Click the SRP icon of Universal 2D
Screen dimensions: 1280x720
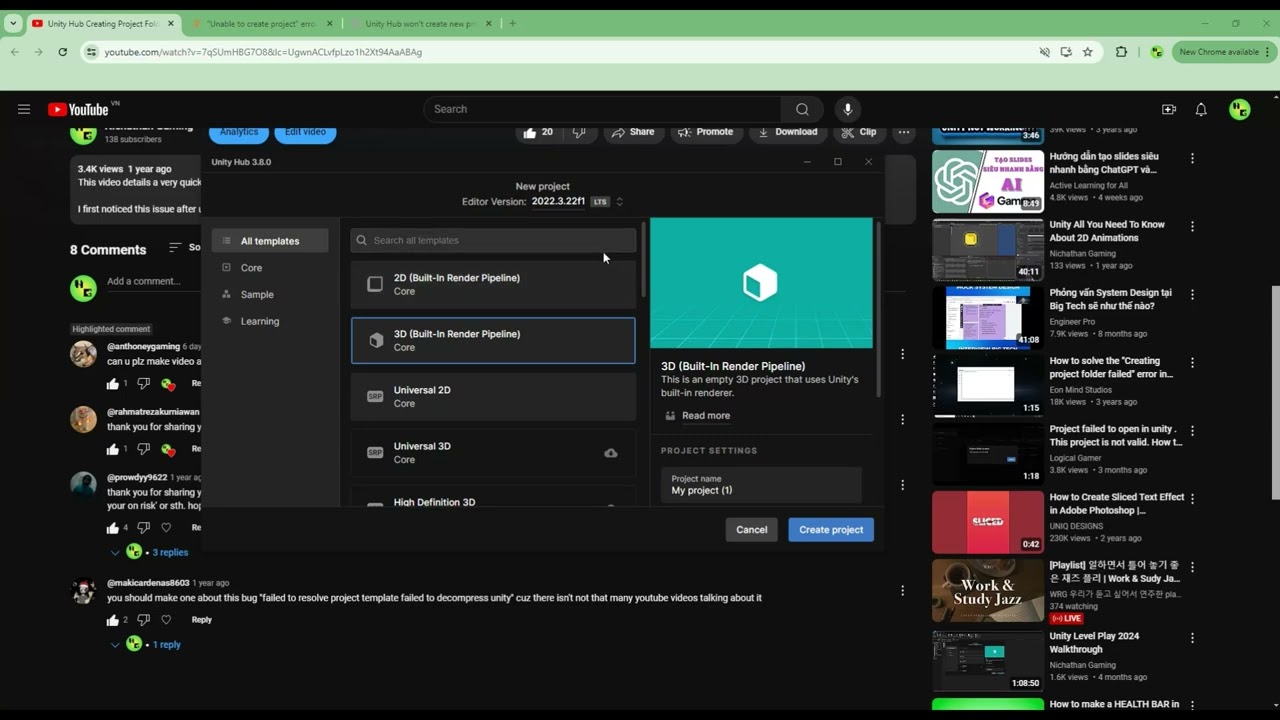pyautogui.click(x=375, y=396)
